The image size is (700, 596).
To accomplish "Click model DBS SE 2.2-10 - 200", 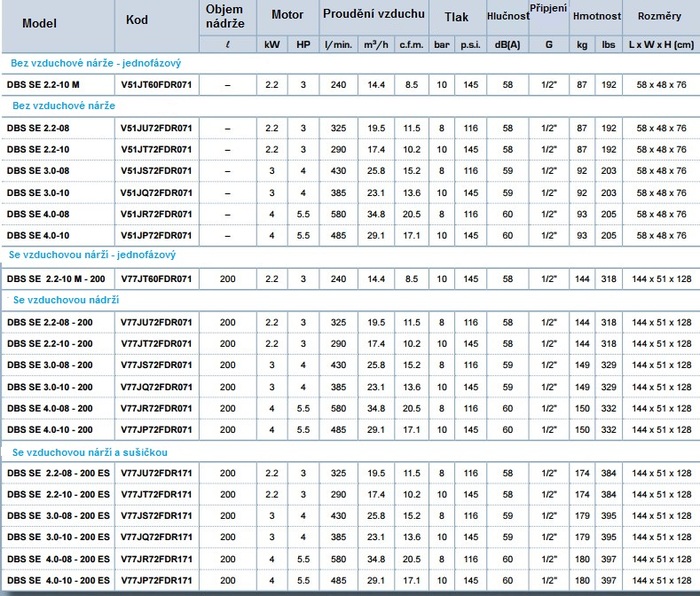I will click(50, 344).
